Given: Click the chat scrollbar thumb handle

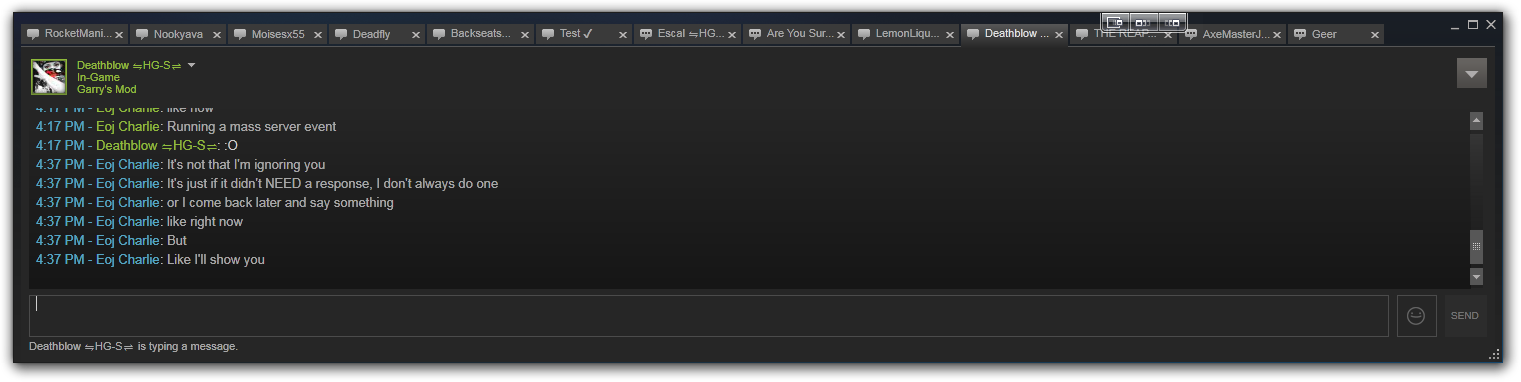Looking at the screenshot, I should pos(1476,247).
